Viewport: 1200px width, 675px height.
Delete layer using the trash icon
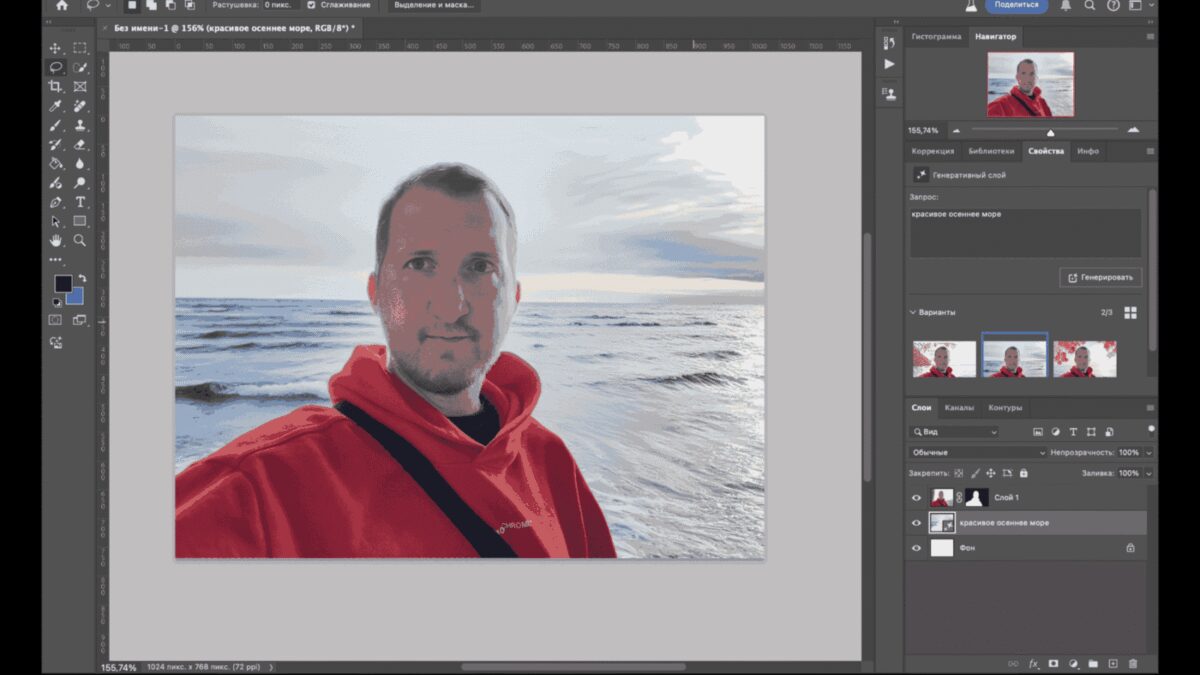[x=1133, y=663]
